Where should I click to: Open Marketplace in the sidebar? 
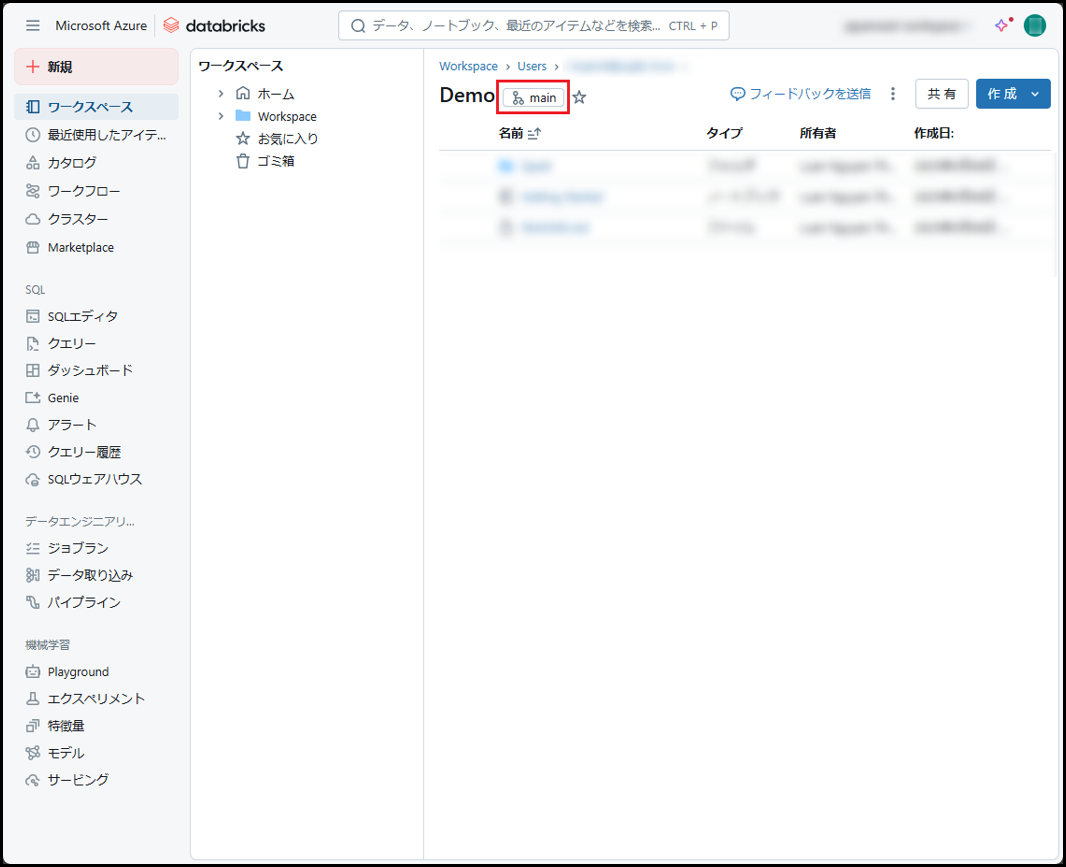(97, 248)
